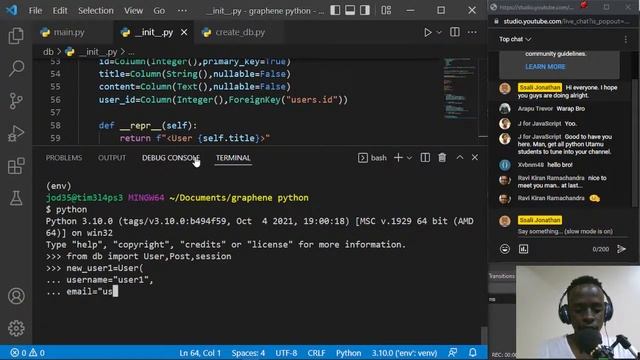The width and height of the screenshot is (640, 360).
Task: Kill the terminal with trash icon
Action: [x=442, y=158]
